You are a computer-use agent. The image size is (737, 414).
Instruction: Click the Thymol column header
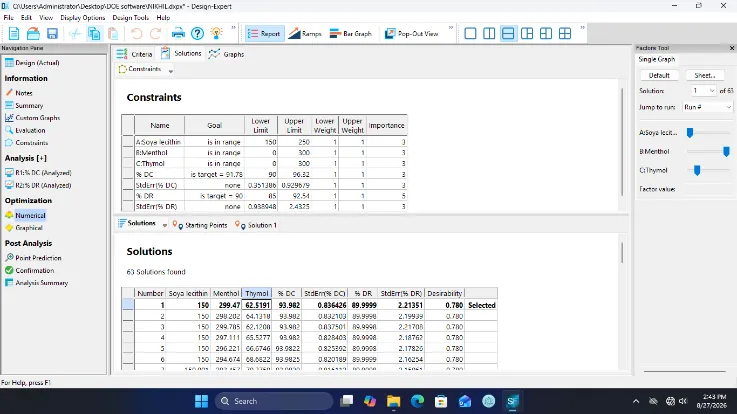click(257, 293)
